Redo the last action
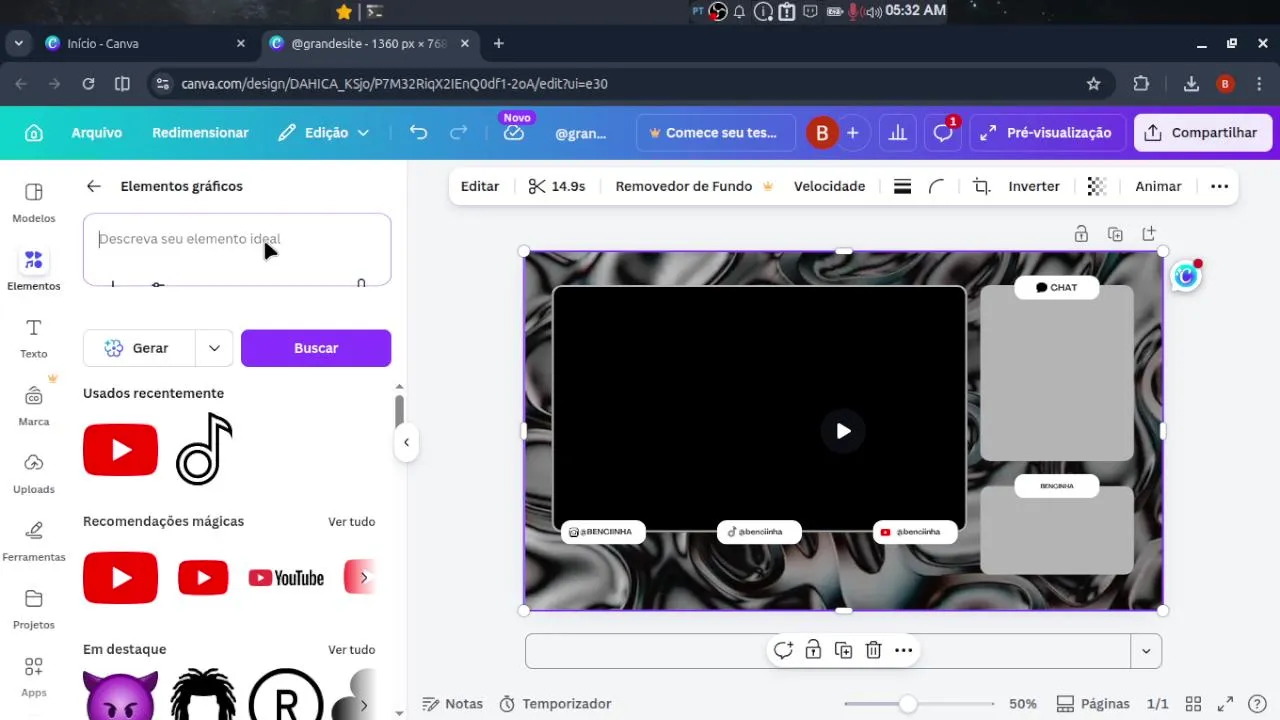Screen dimensions: 1280x720 coord(459,133)
